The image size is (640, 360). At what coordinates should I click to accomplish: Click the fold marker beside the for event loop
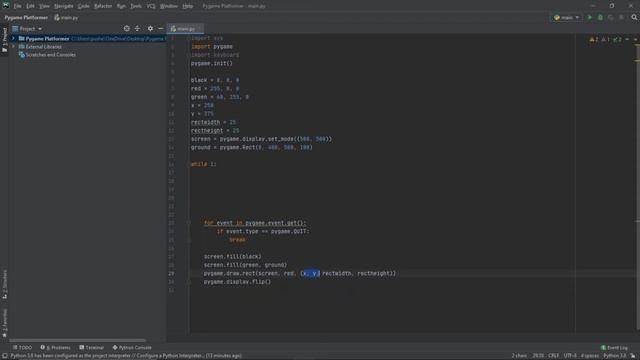(189, 223)
